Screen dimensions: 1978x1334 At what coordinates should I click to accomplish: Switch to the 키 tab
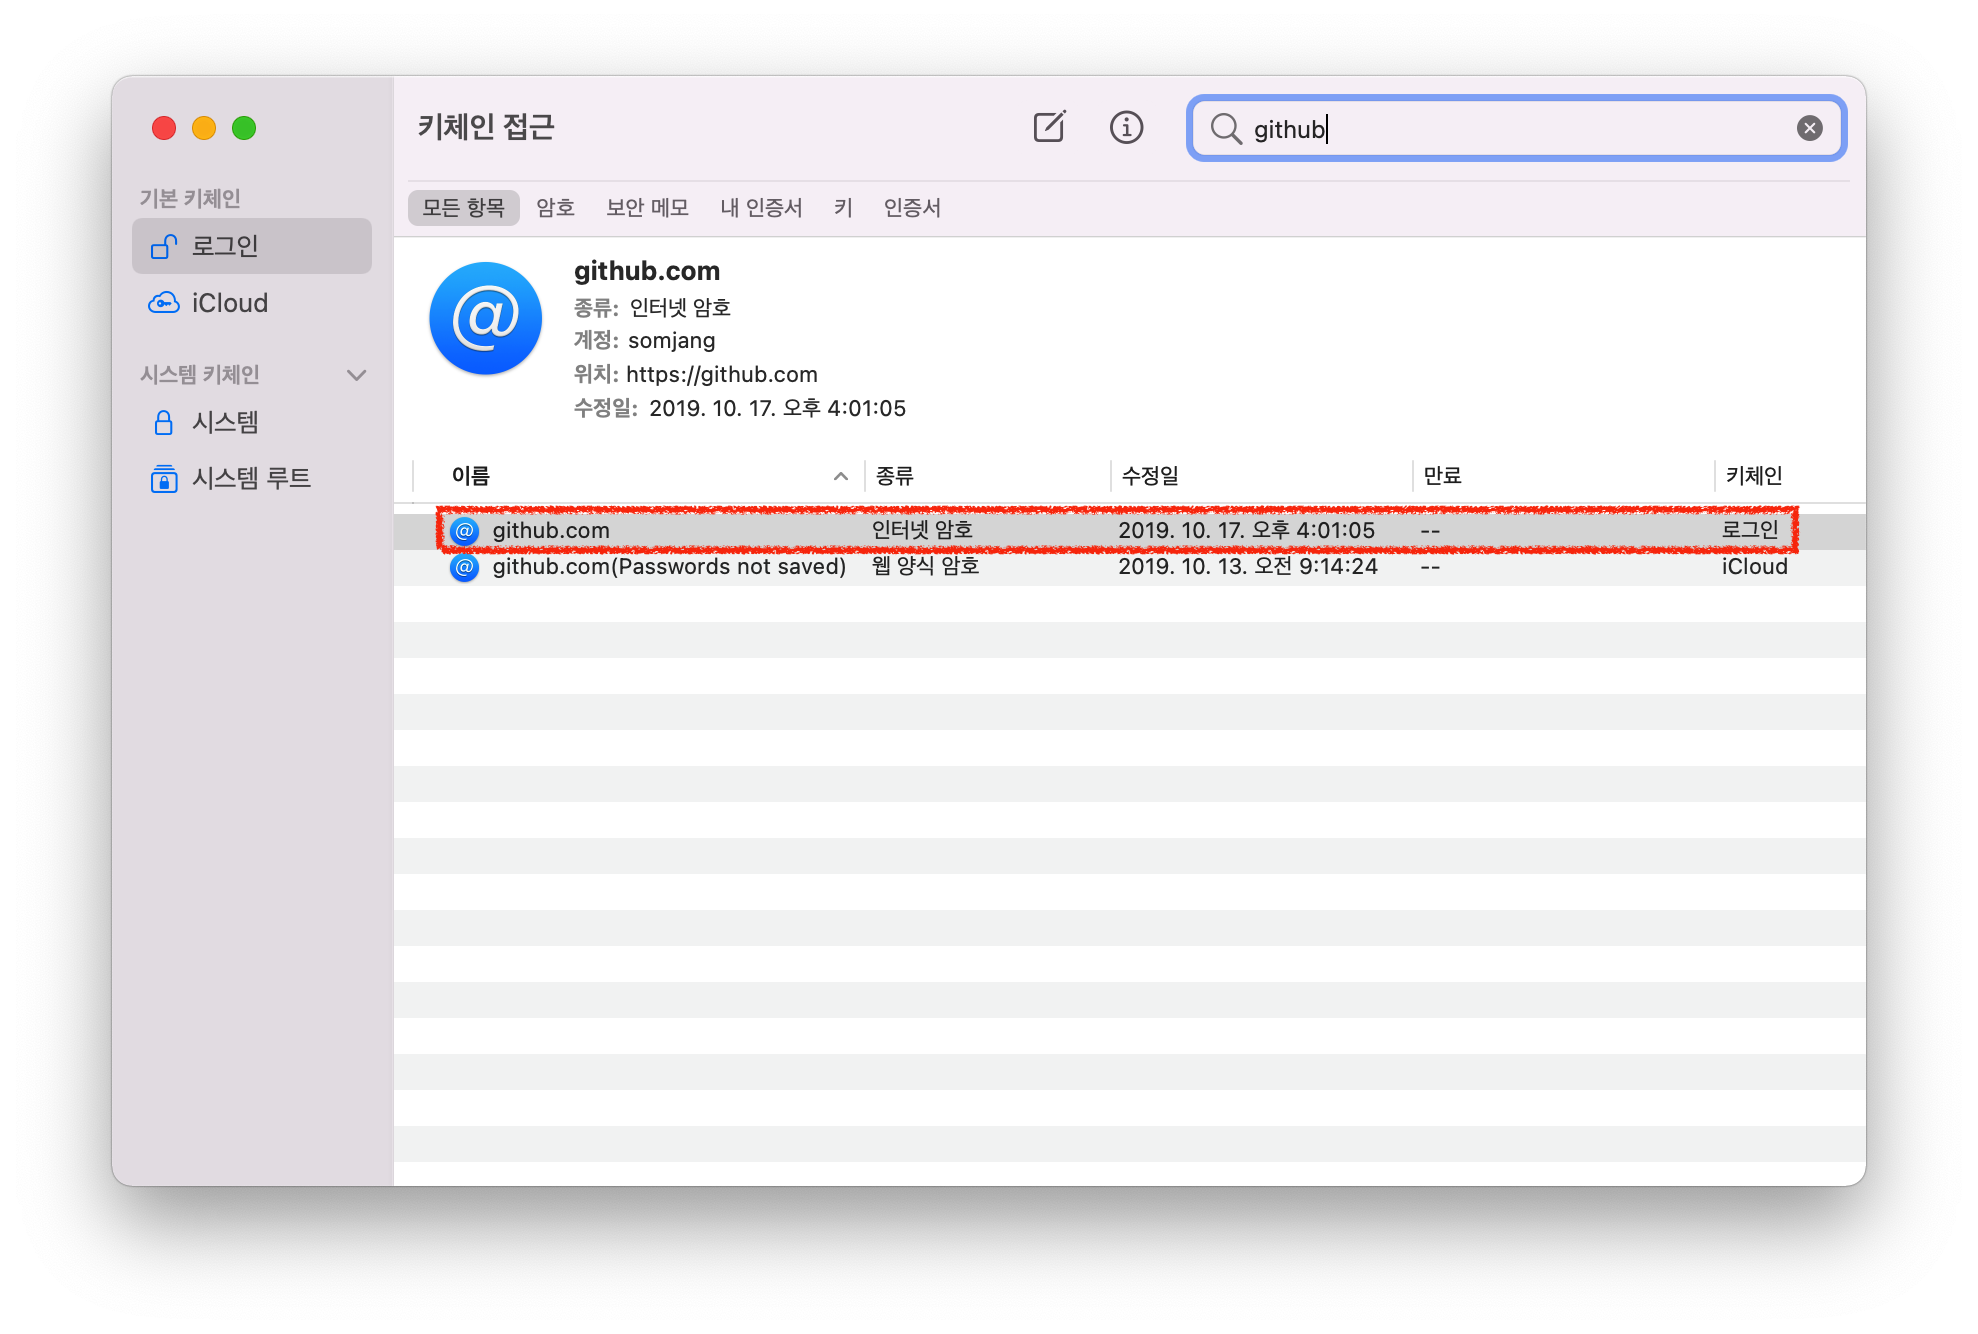843,208
